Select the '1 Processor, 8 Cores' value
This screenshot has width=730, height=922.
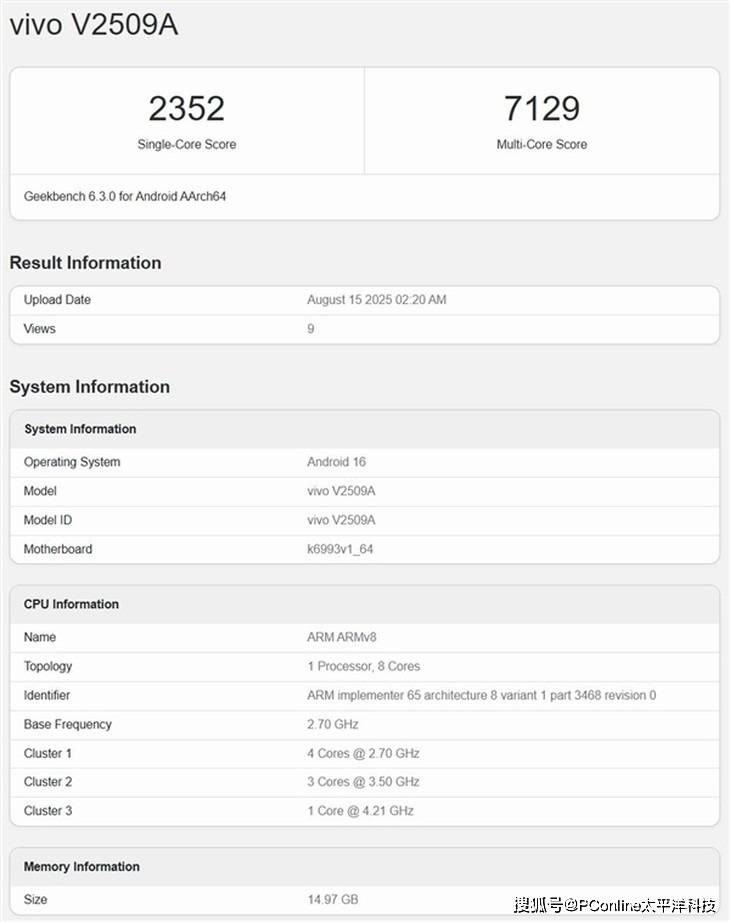click(x=364, y=666)
